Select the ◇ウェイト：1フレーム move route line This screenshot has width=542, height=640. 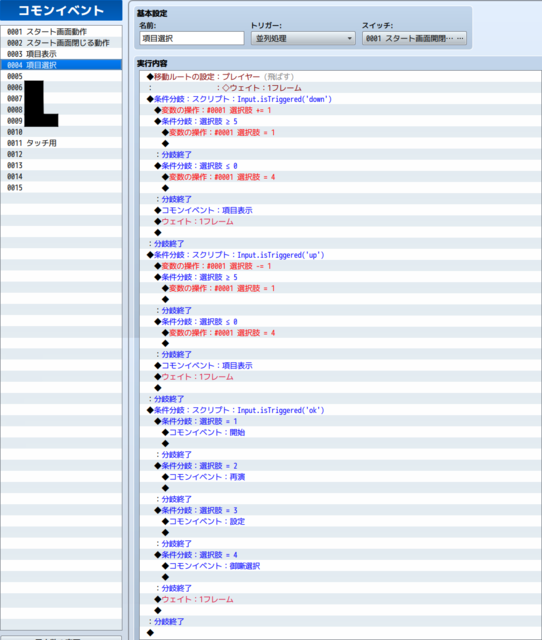point(340,88)
